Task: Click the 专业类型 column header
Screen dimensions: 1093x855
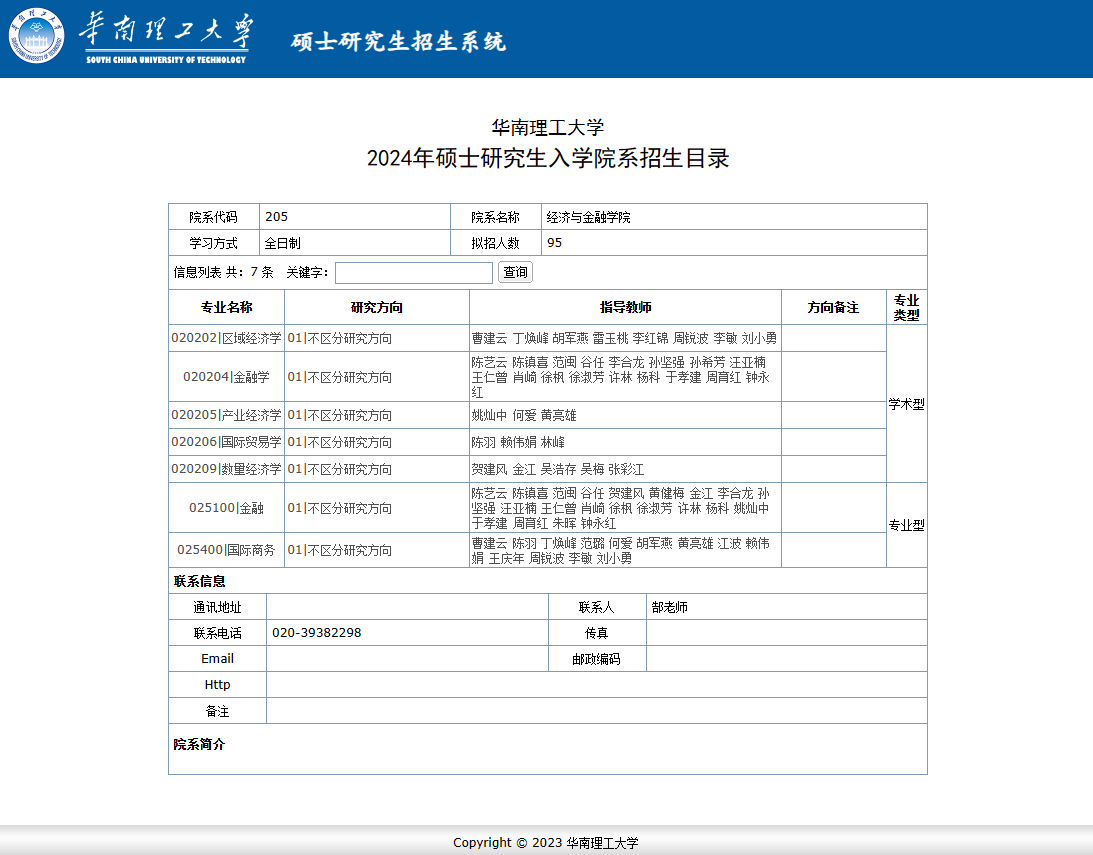Action: click(906, 307)
